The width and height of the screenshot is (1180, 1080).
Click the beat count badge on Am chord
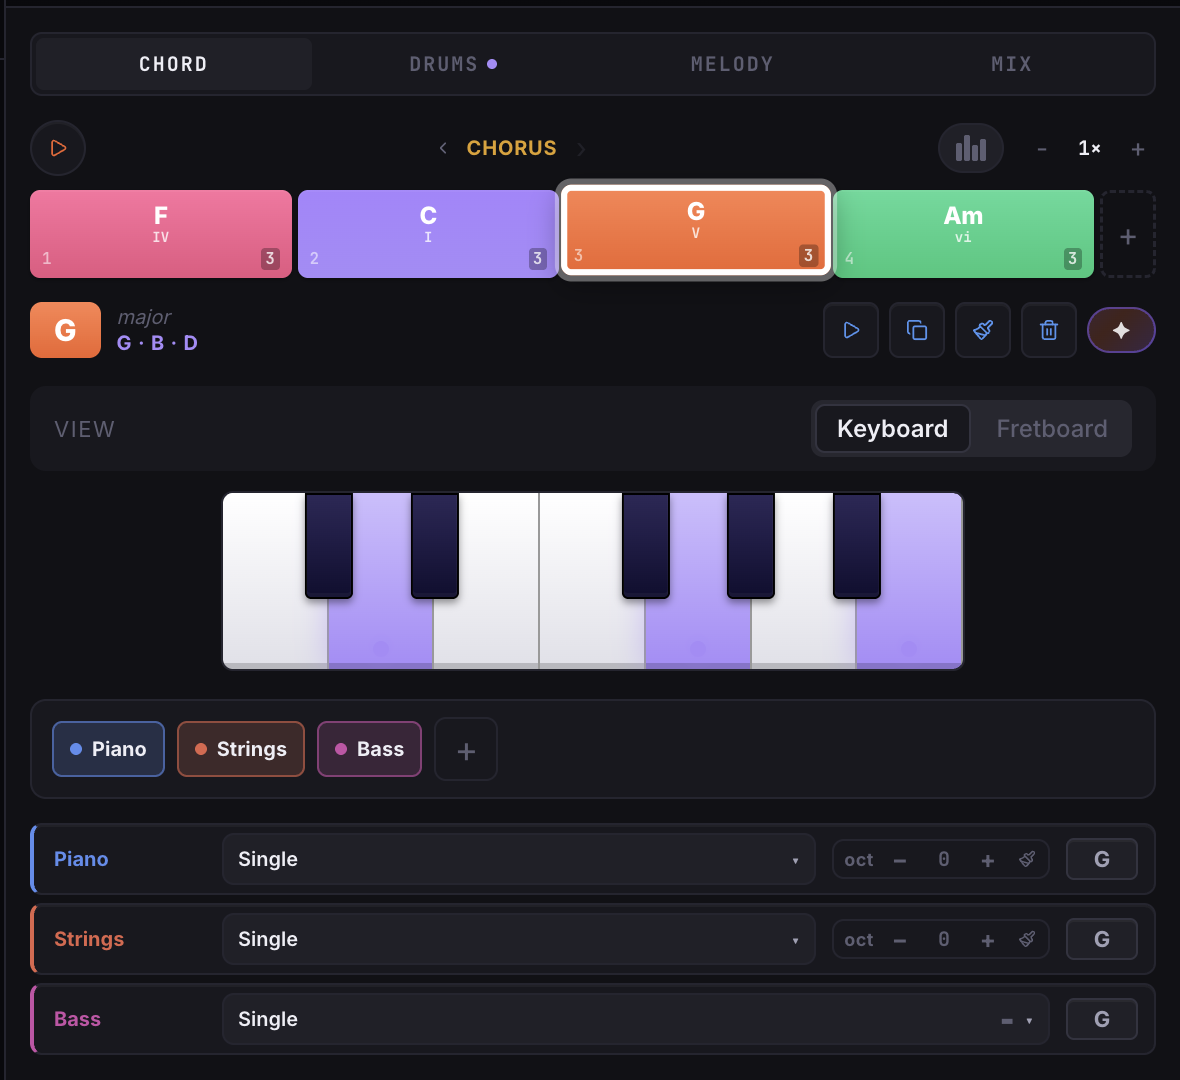[x=1072, y=258]
